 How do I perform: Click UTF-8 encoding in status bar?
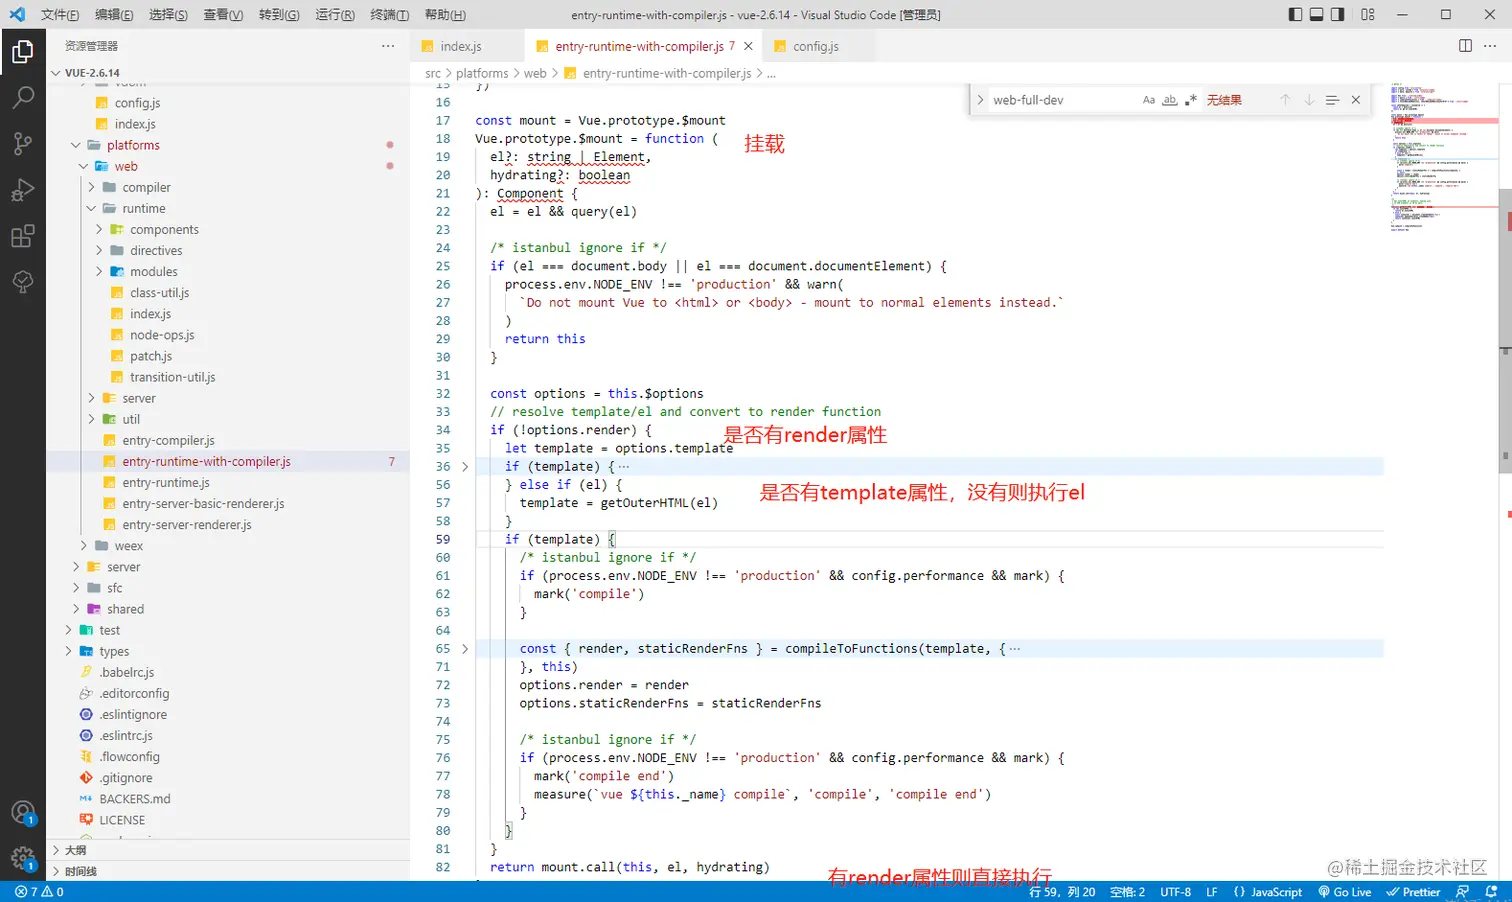point(1175,892)
